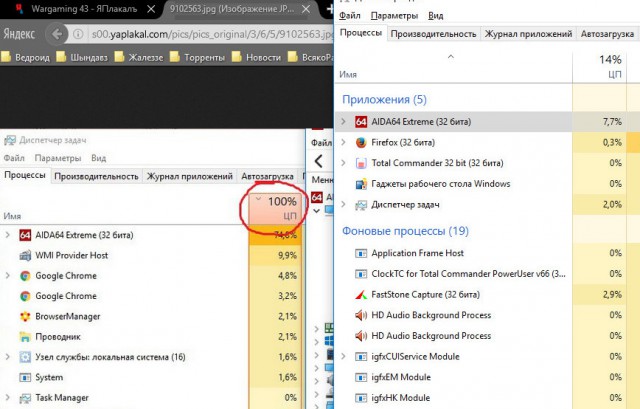640x409 pixels.
Task: Click the Task Manager process icon in left list
Action: (25, 398)
